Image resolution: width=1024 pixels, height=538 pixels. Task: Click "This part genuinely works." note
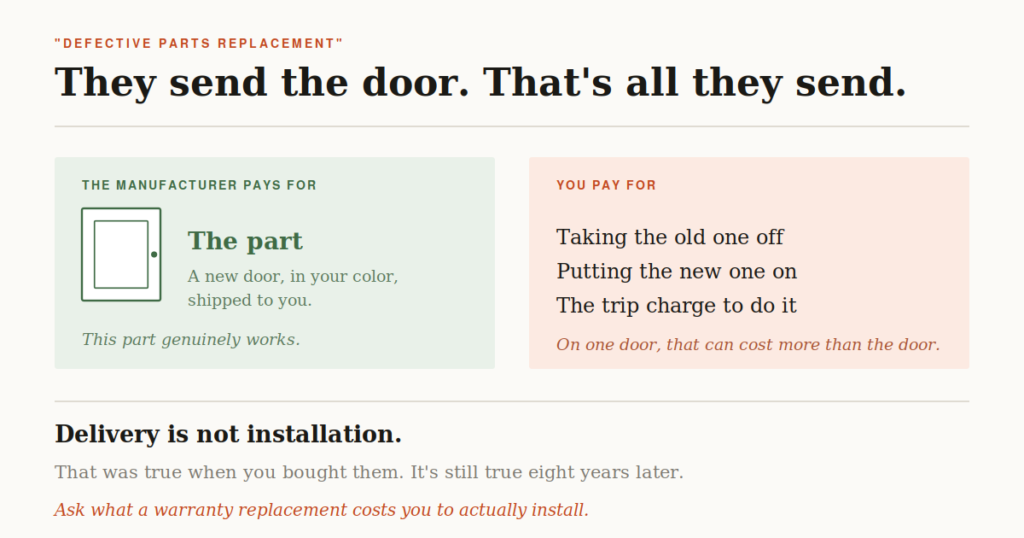click(x=191, y=340)
